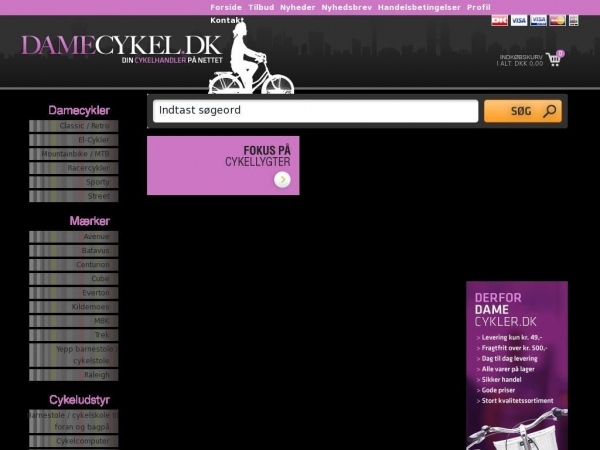Click the Cykeludstyr section heading
The width and height of the screenshot is (600, 450).
pyautogui.click(x=80, y=400)
